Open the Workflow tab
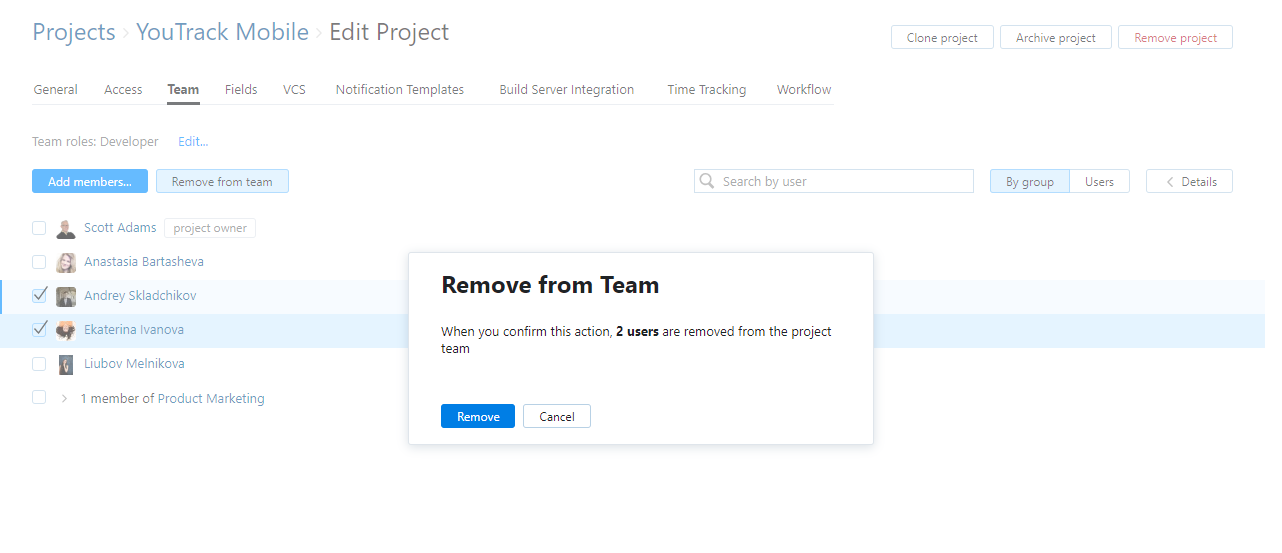Image resolution: width=1282 pixels, height=553 pixels. pos(804,90)
